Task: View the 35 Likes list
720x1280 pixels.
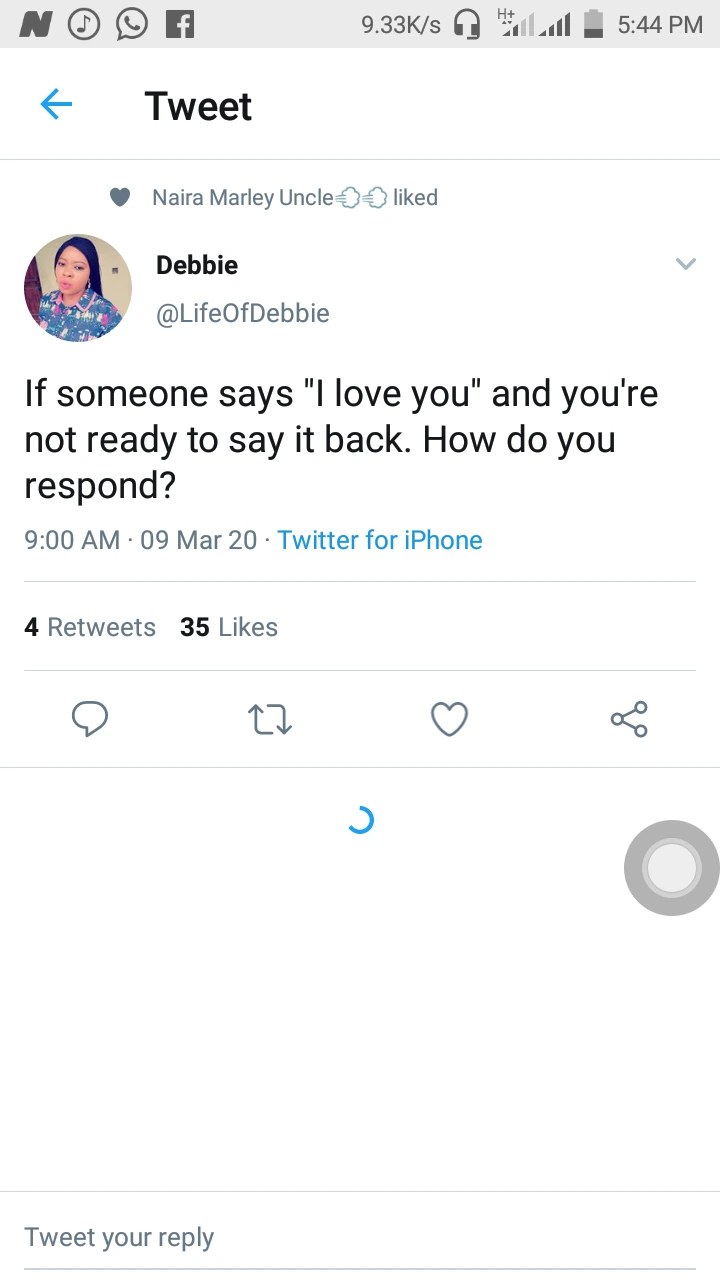Action: point(229,627)
